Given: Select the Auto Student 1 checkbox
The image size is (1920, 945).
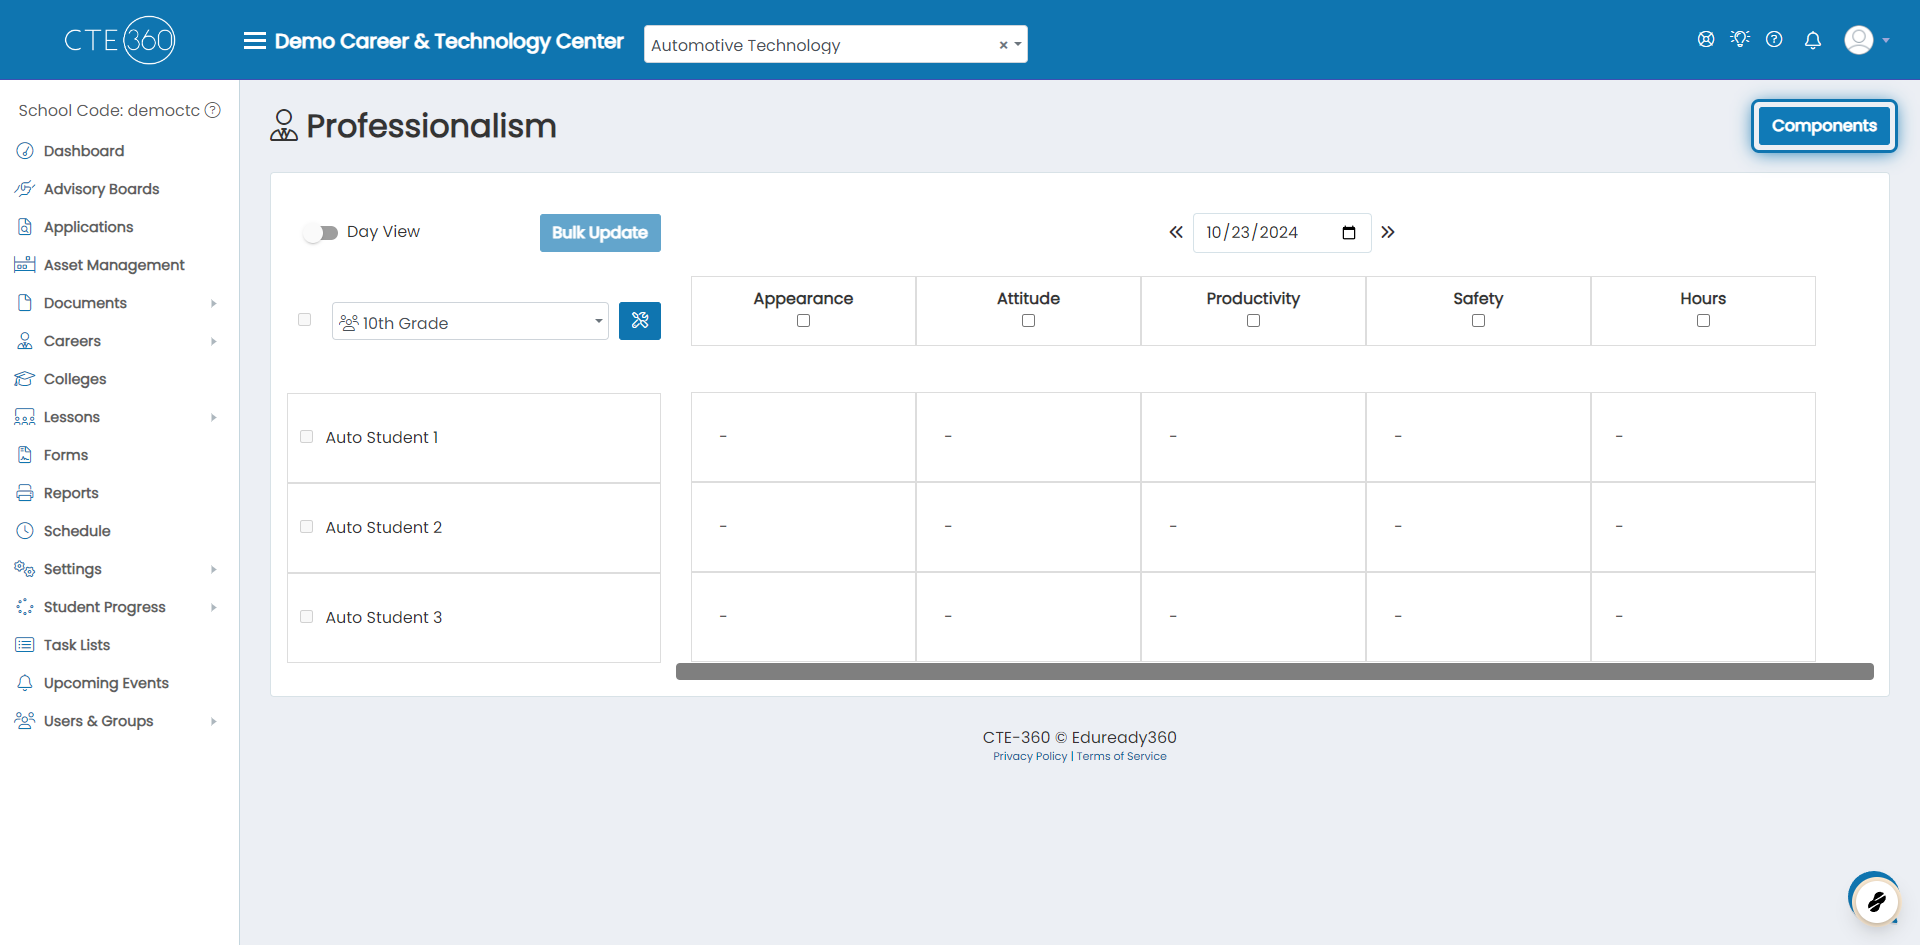Looking at the screenshot, I should (307, 437).
